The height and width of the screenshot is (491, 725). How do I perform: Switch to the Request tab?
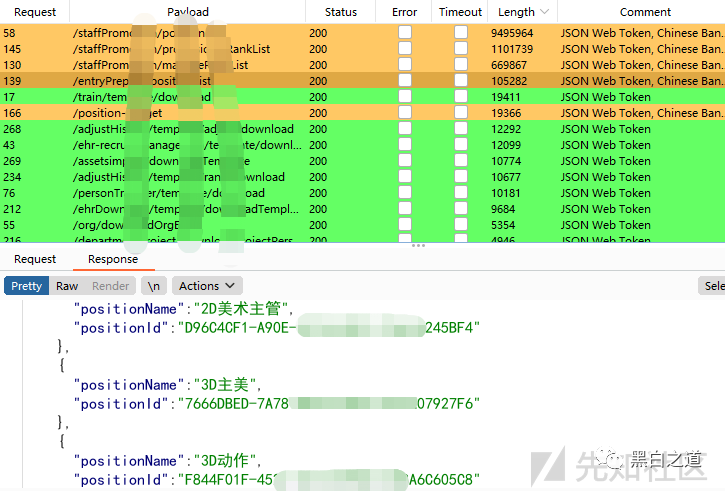pyautogui.click(x=35, y=259)
